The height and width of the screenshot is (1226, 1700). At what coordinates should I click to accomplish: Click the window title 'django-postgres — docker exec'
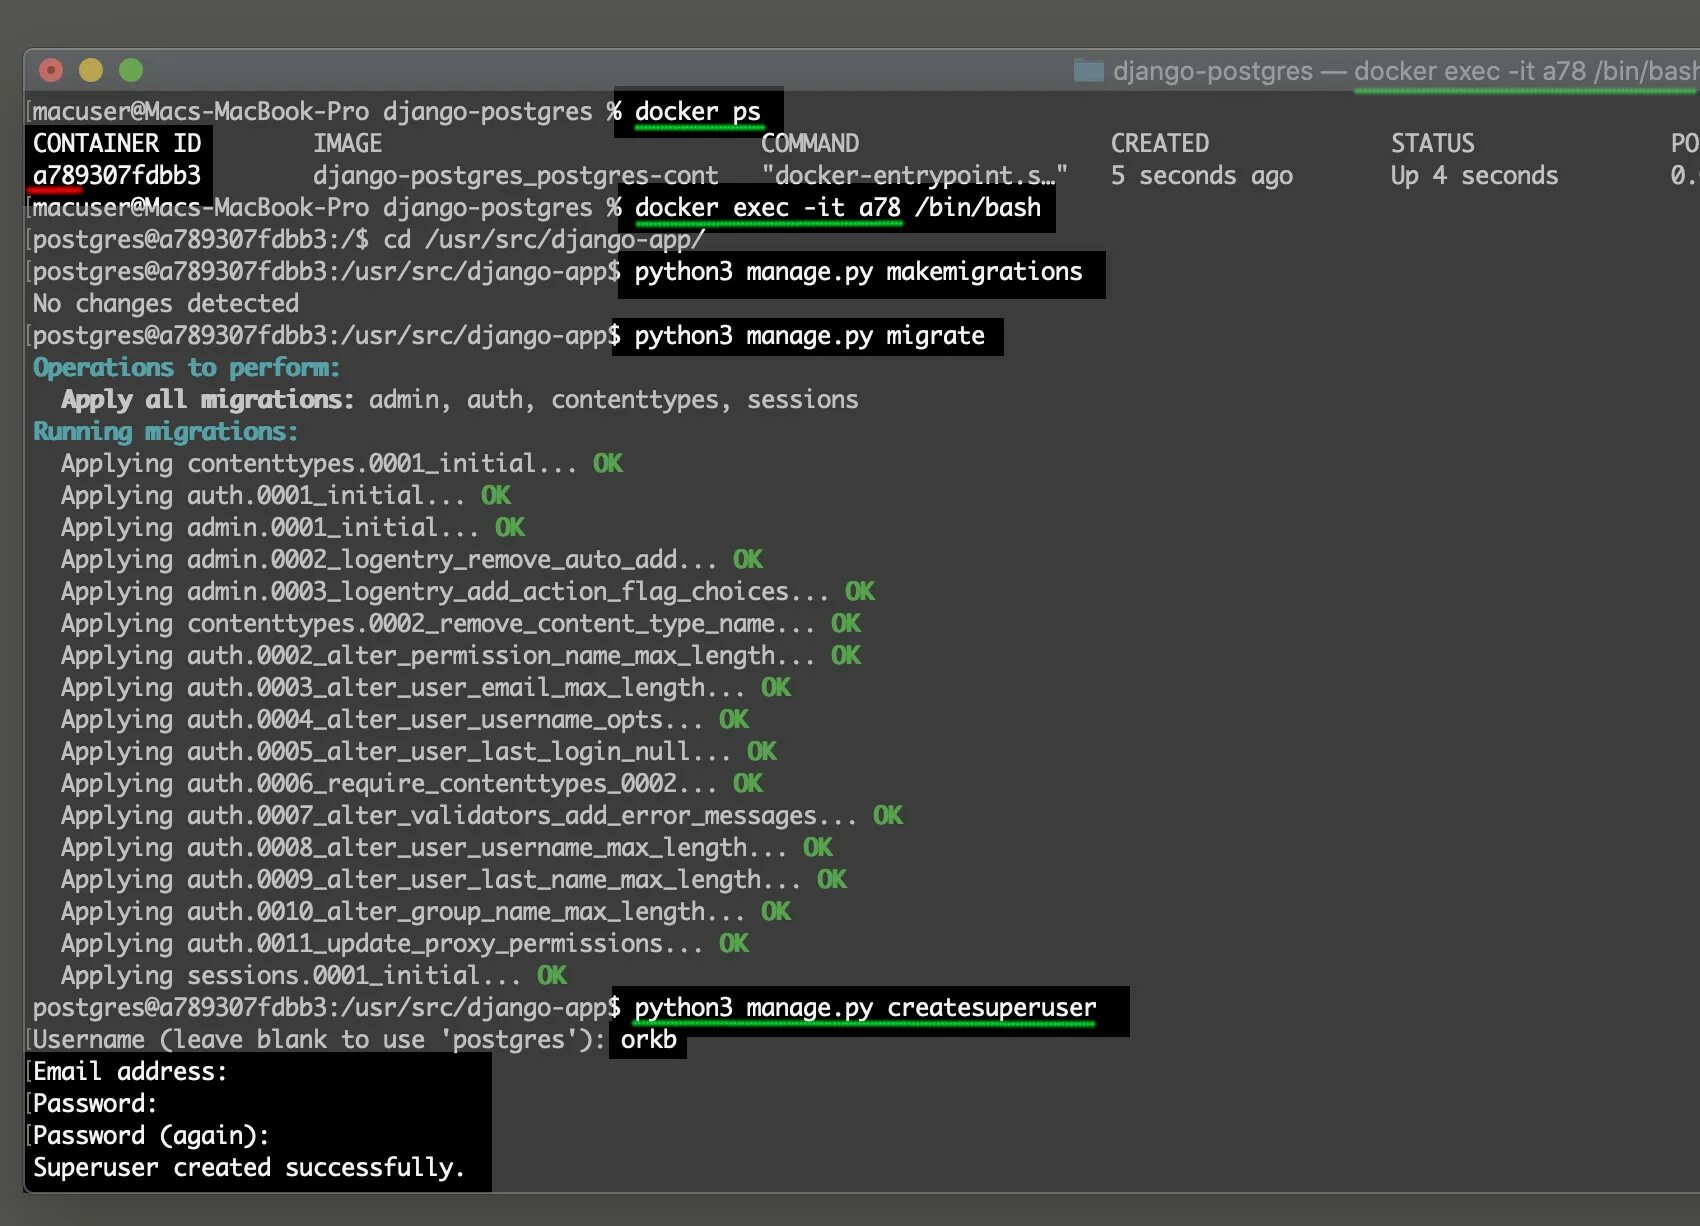coord(1405,71)
